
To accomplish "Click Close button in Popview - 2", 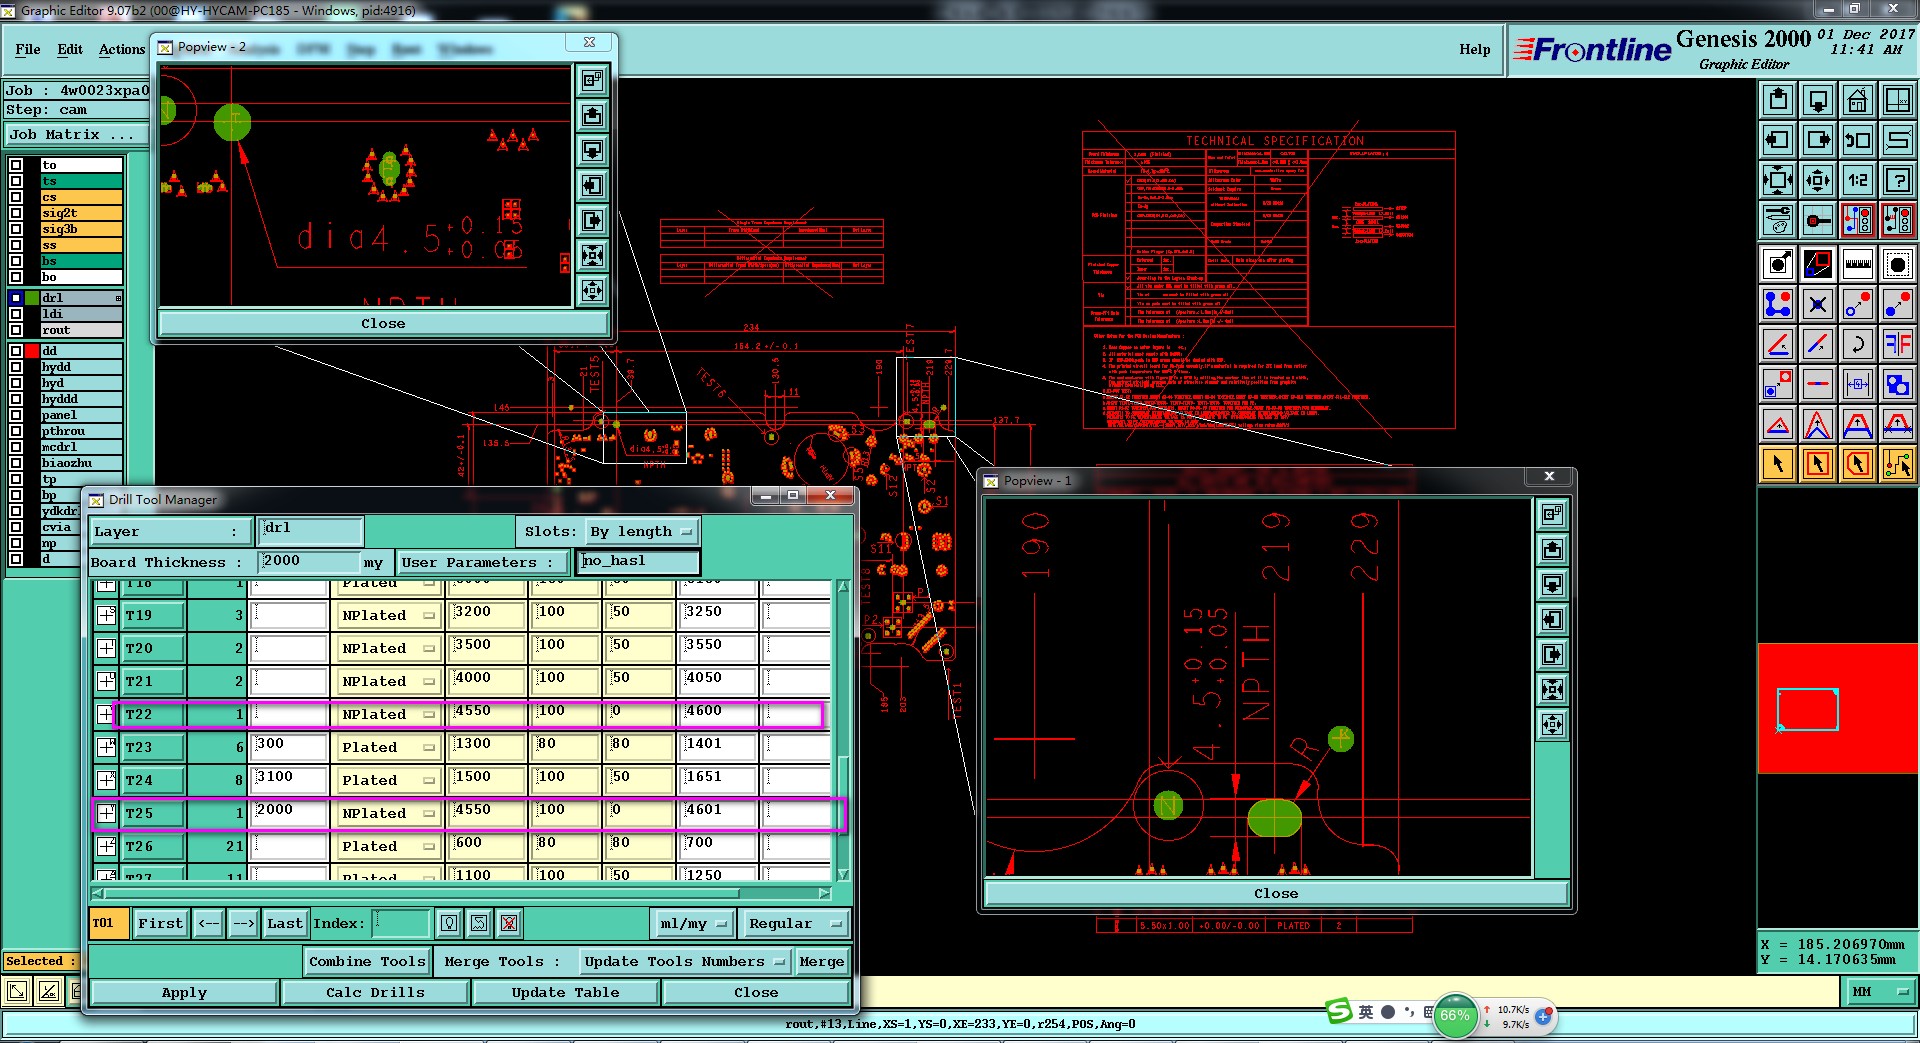I will click(383, 324).
